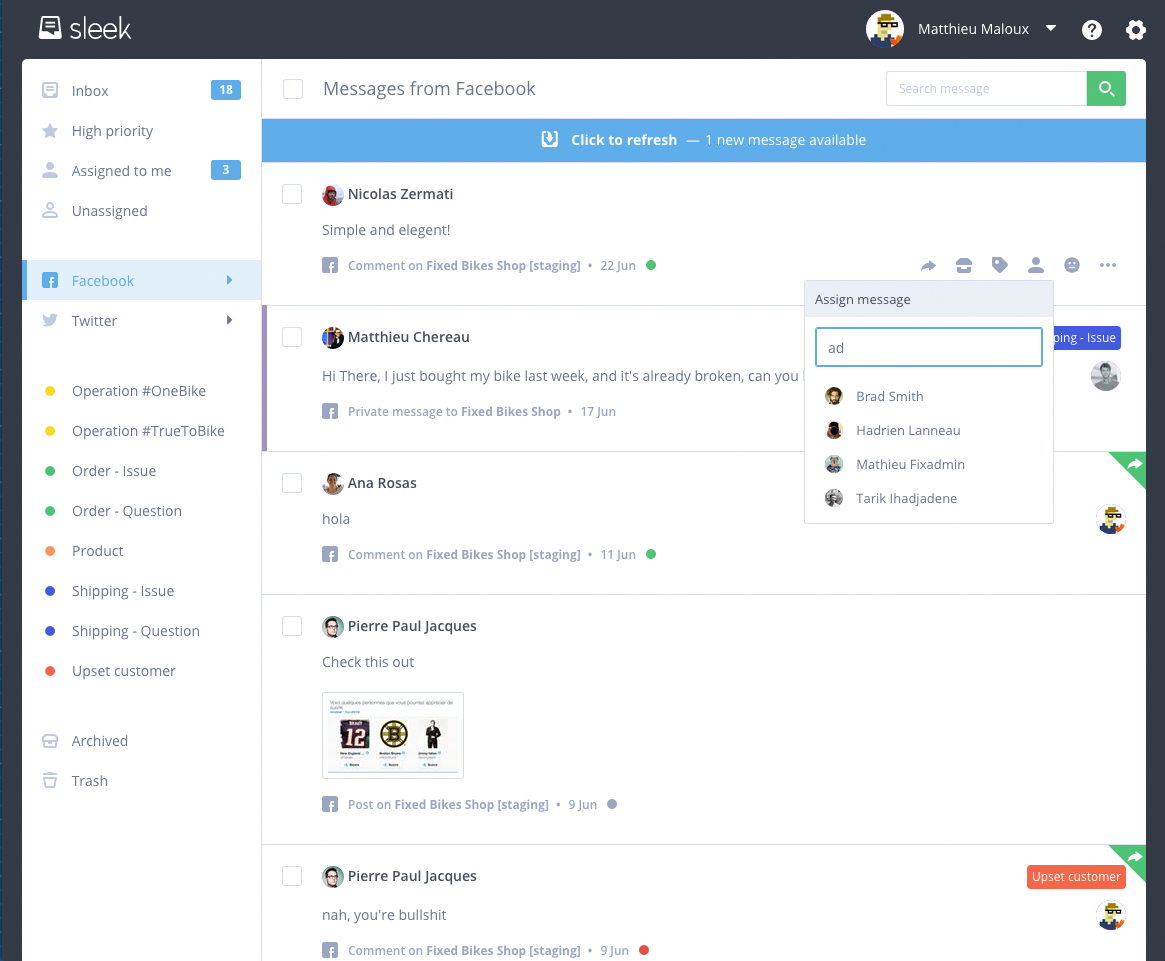Assign message to Hadrien Lanneau

point(929,430)
